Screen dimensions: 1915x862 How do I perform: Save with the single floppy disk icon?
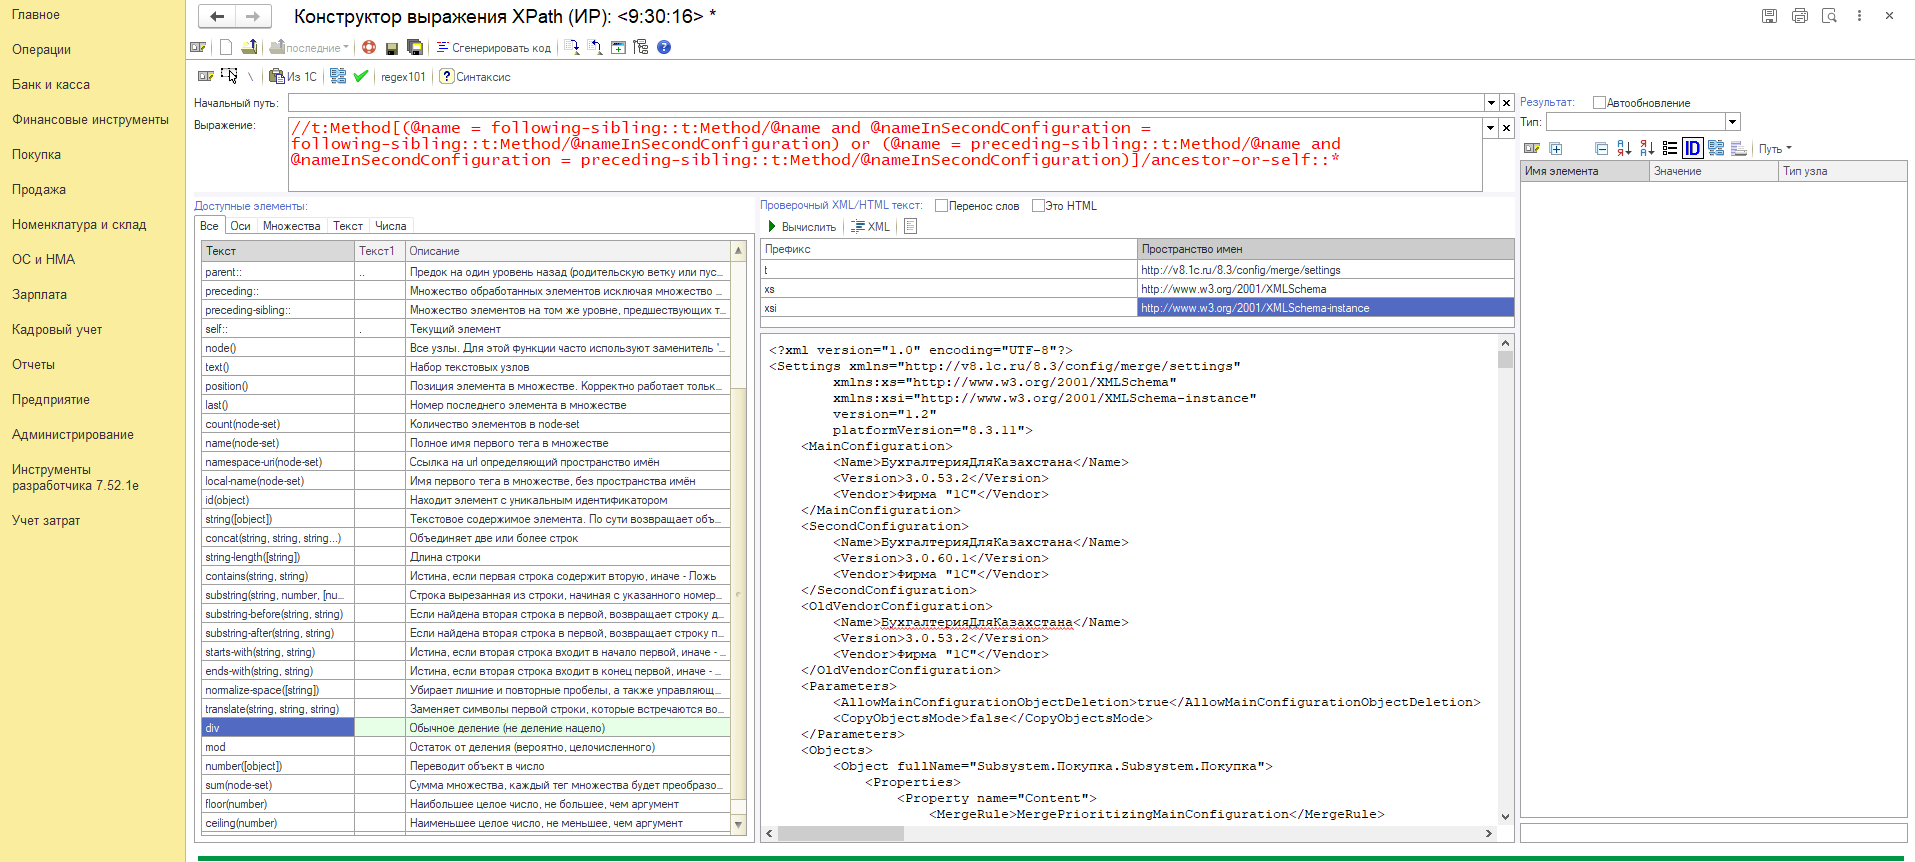click(x=392, y=47)
